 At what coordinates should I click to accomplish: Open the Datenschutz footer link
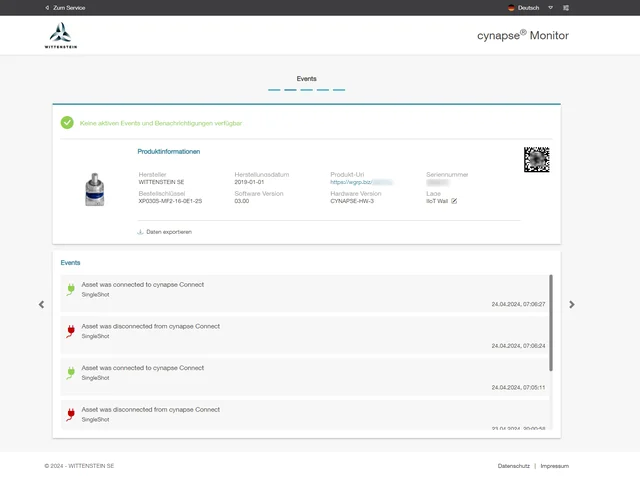(x=514, y=466)
